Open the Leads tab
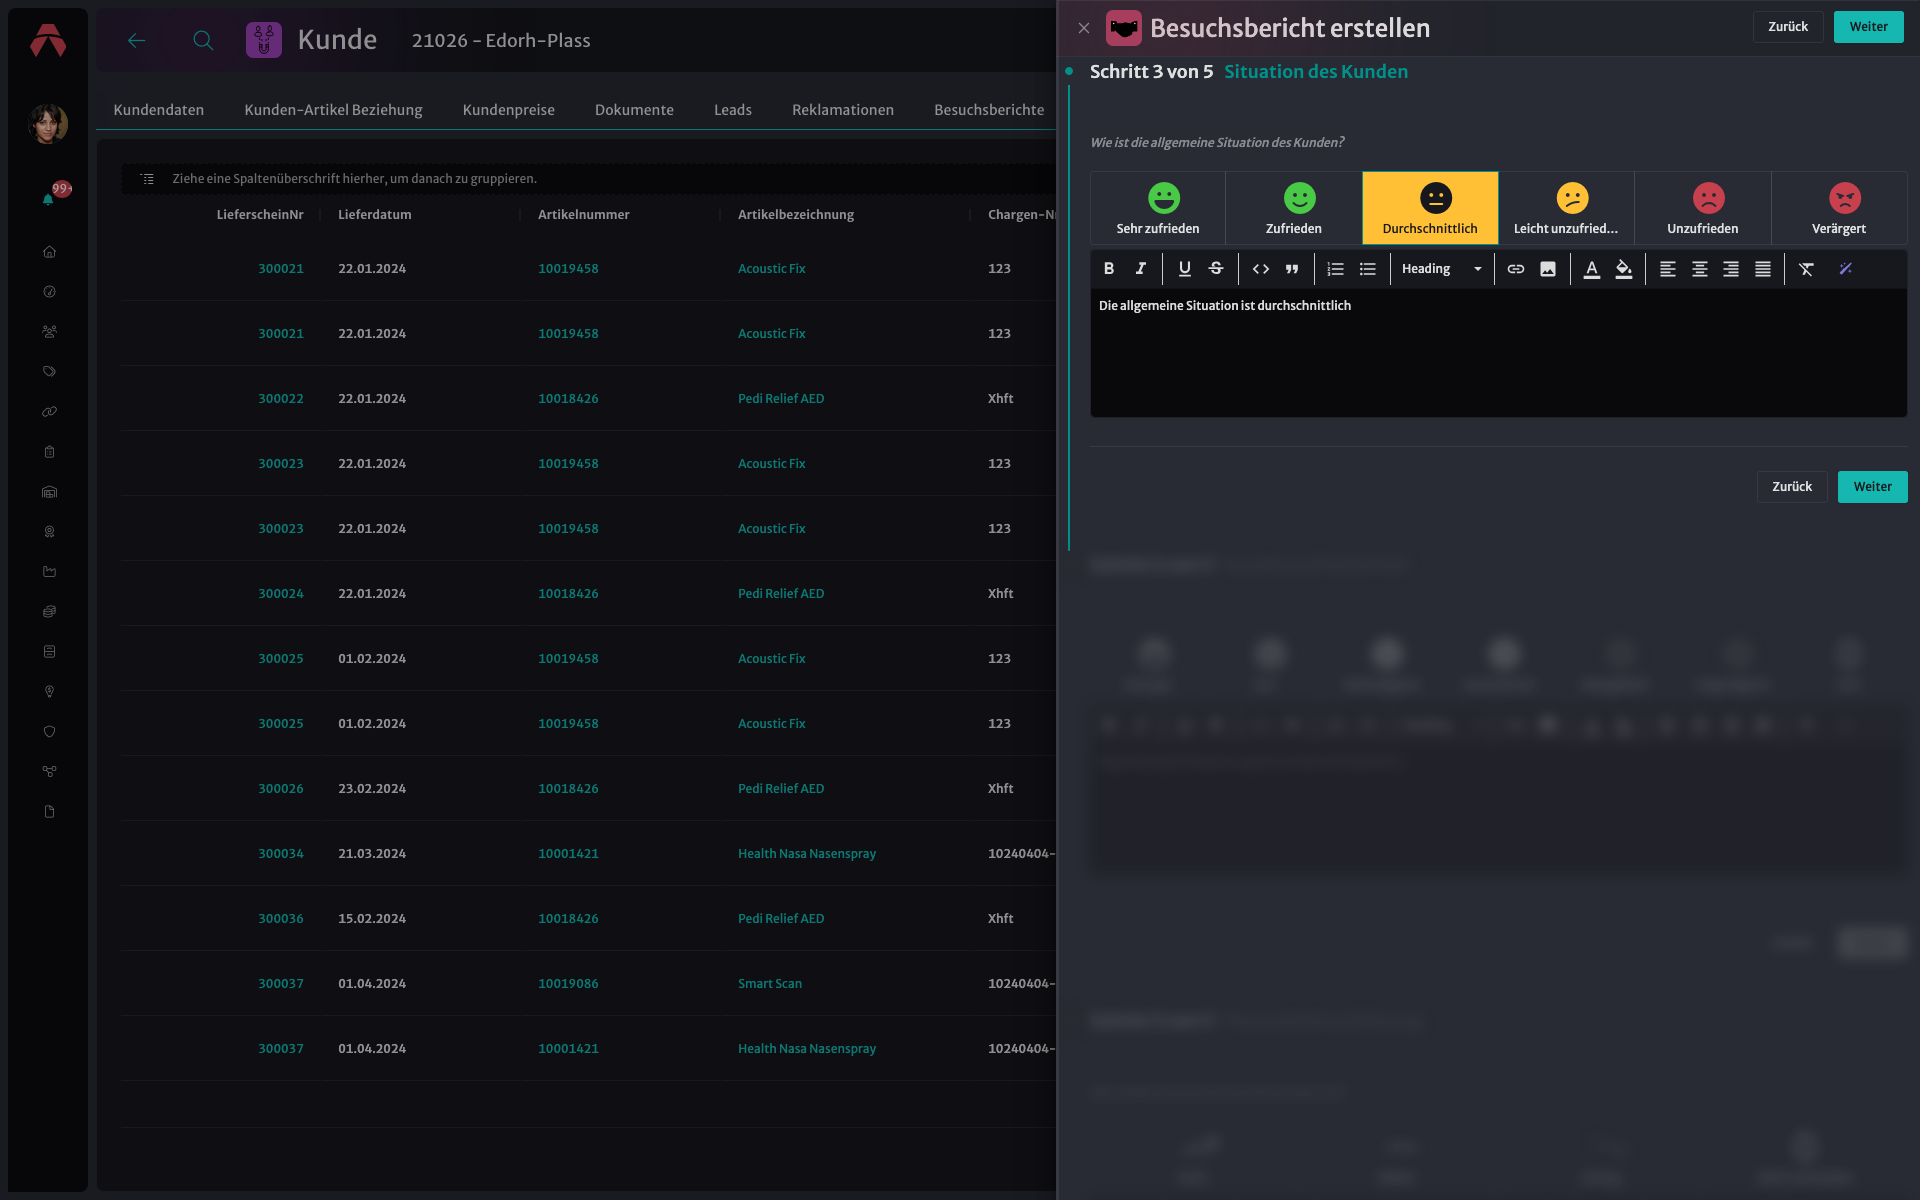This screenshot has width=1920, height=1200. pos(733,110)
